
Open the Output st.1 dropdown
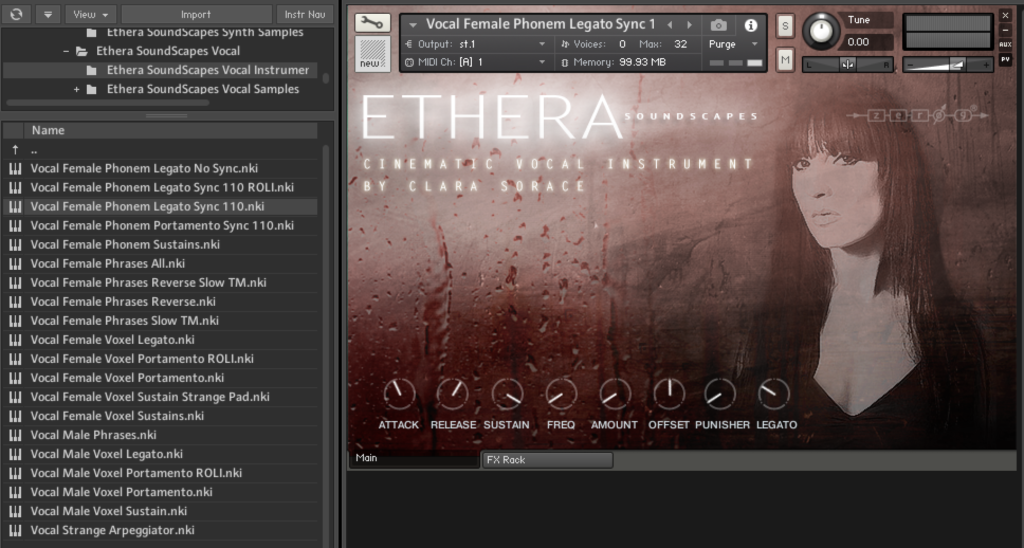[x=475, y=44]
